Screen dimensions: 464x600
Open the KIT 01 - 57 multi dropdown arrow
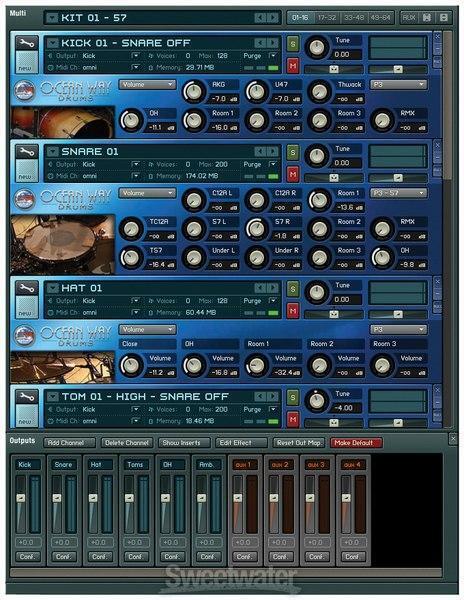click(x=52, y=18)
